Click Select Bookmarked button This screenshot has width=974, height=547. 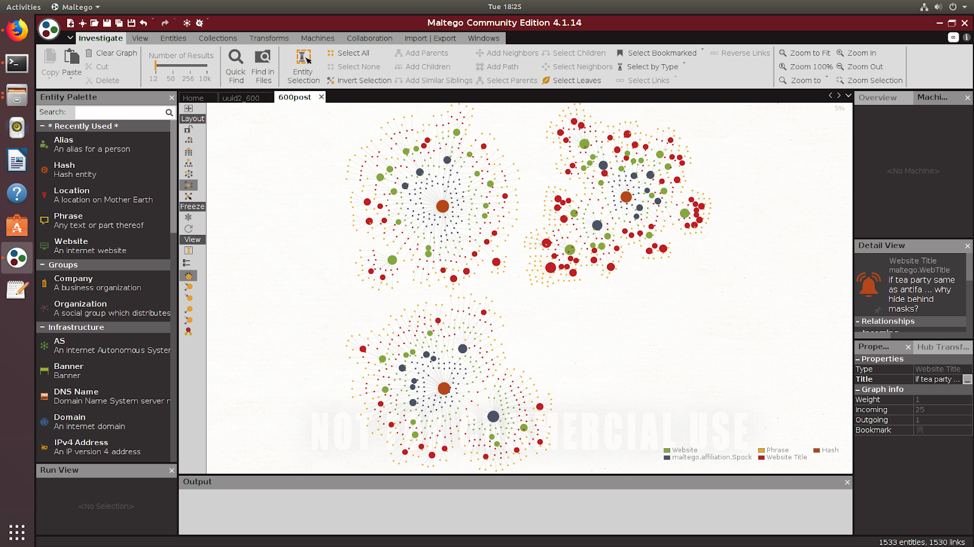pos(656,53)
